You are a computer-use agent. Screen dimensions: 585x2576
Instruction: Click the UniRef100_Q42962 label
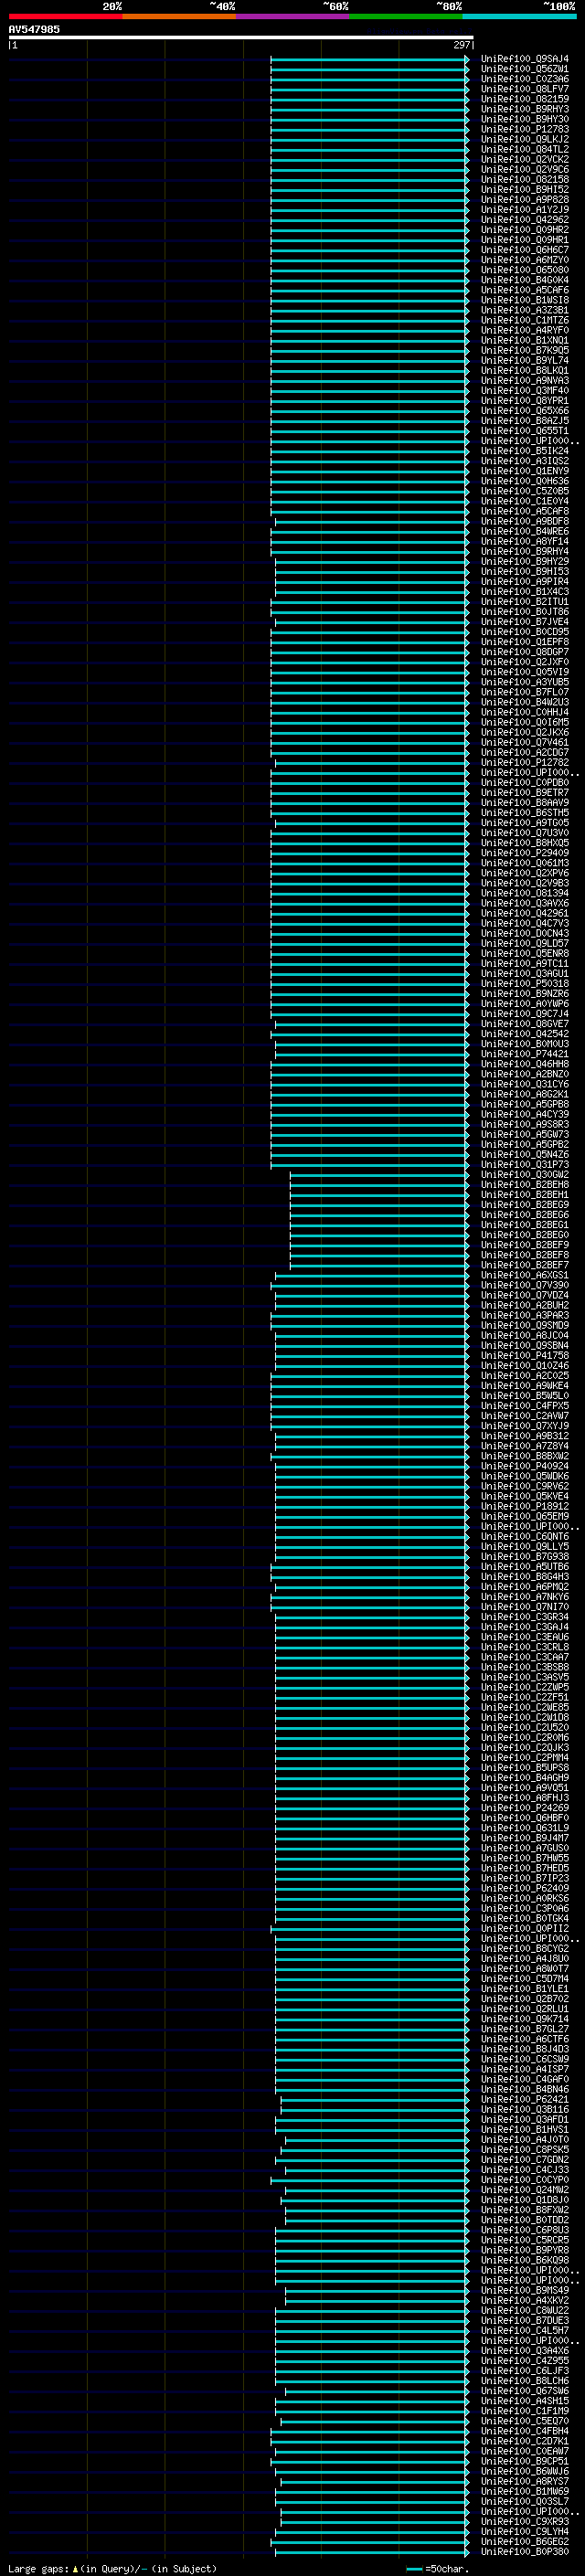tap(524, 220)
